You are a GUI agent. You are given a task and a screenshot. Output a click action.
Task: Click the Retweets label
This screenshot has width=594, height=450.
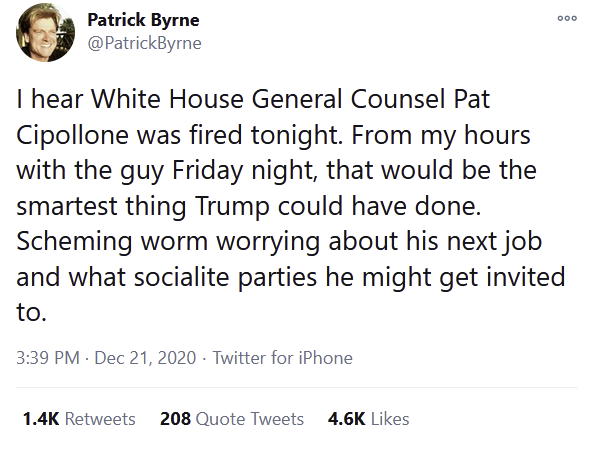point(100,419)
